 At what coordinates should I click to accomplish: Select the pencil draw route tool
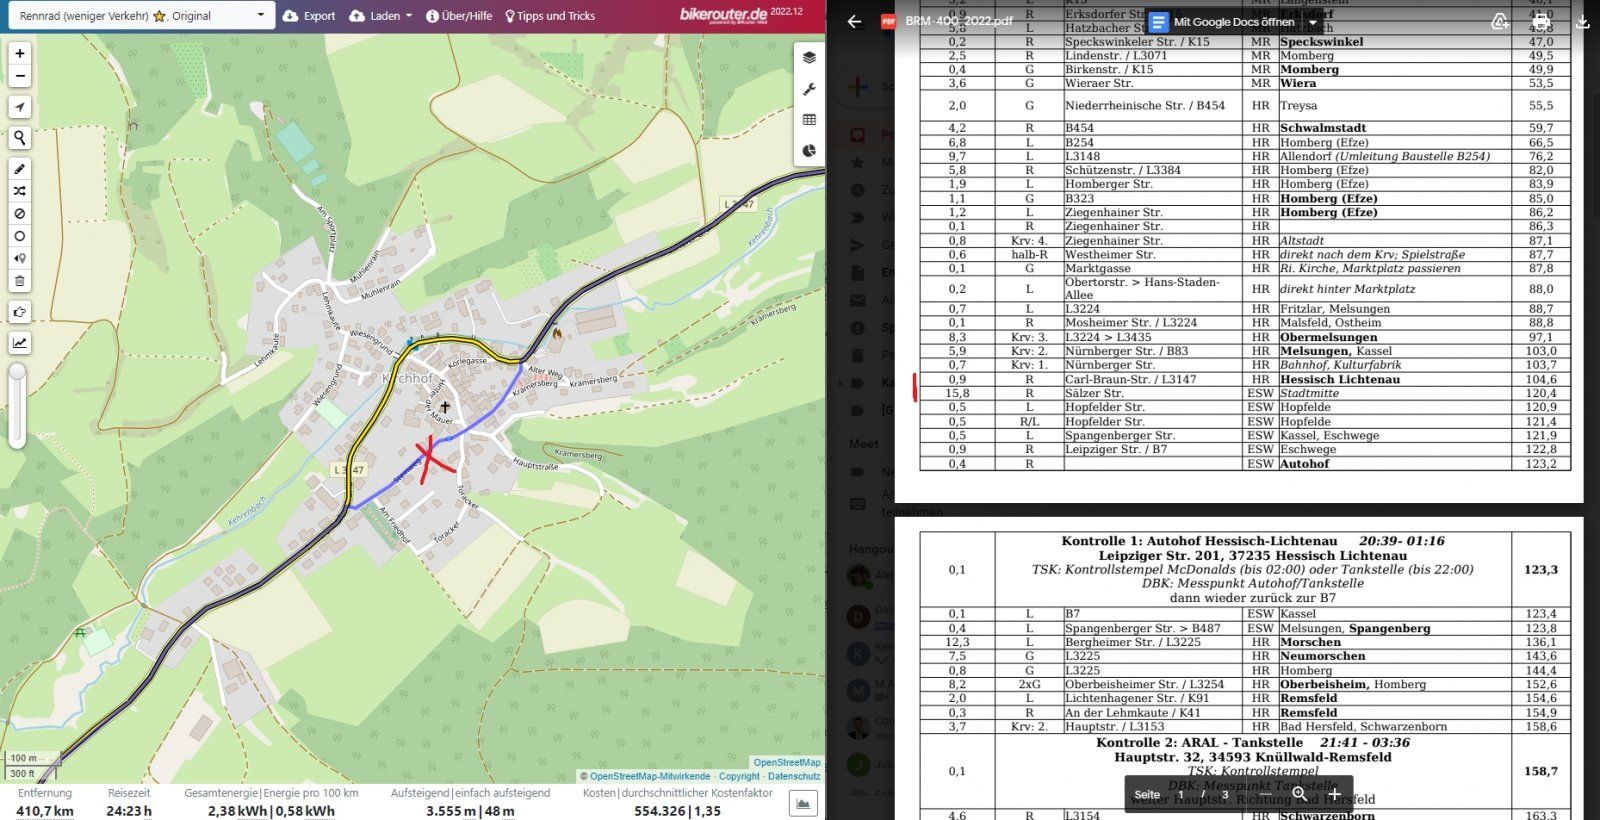click(19, 169)
